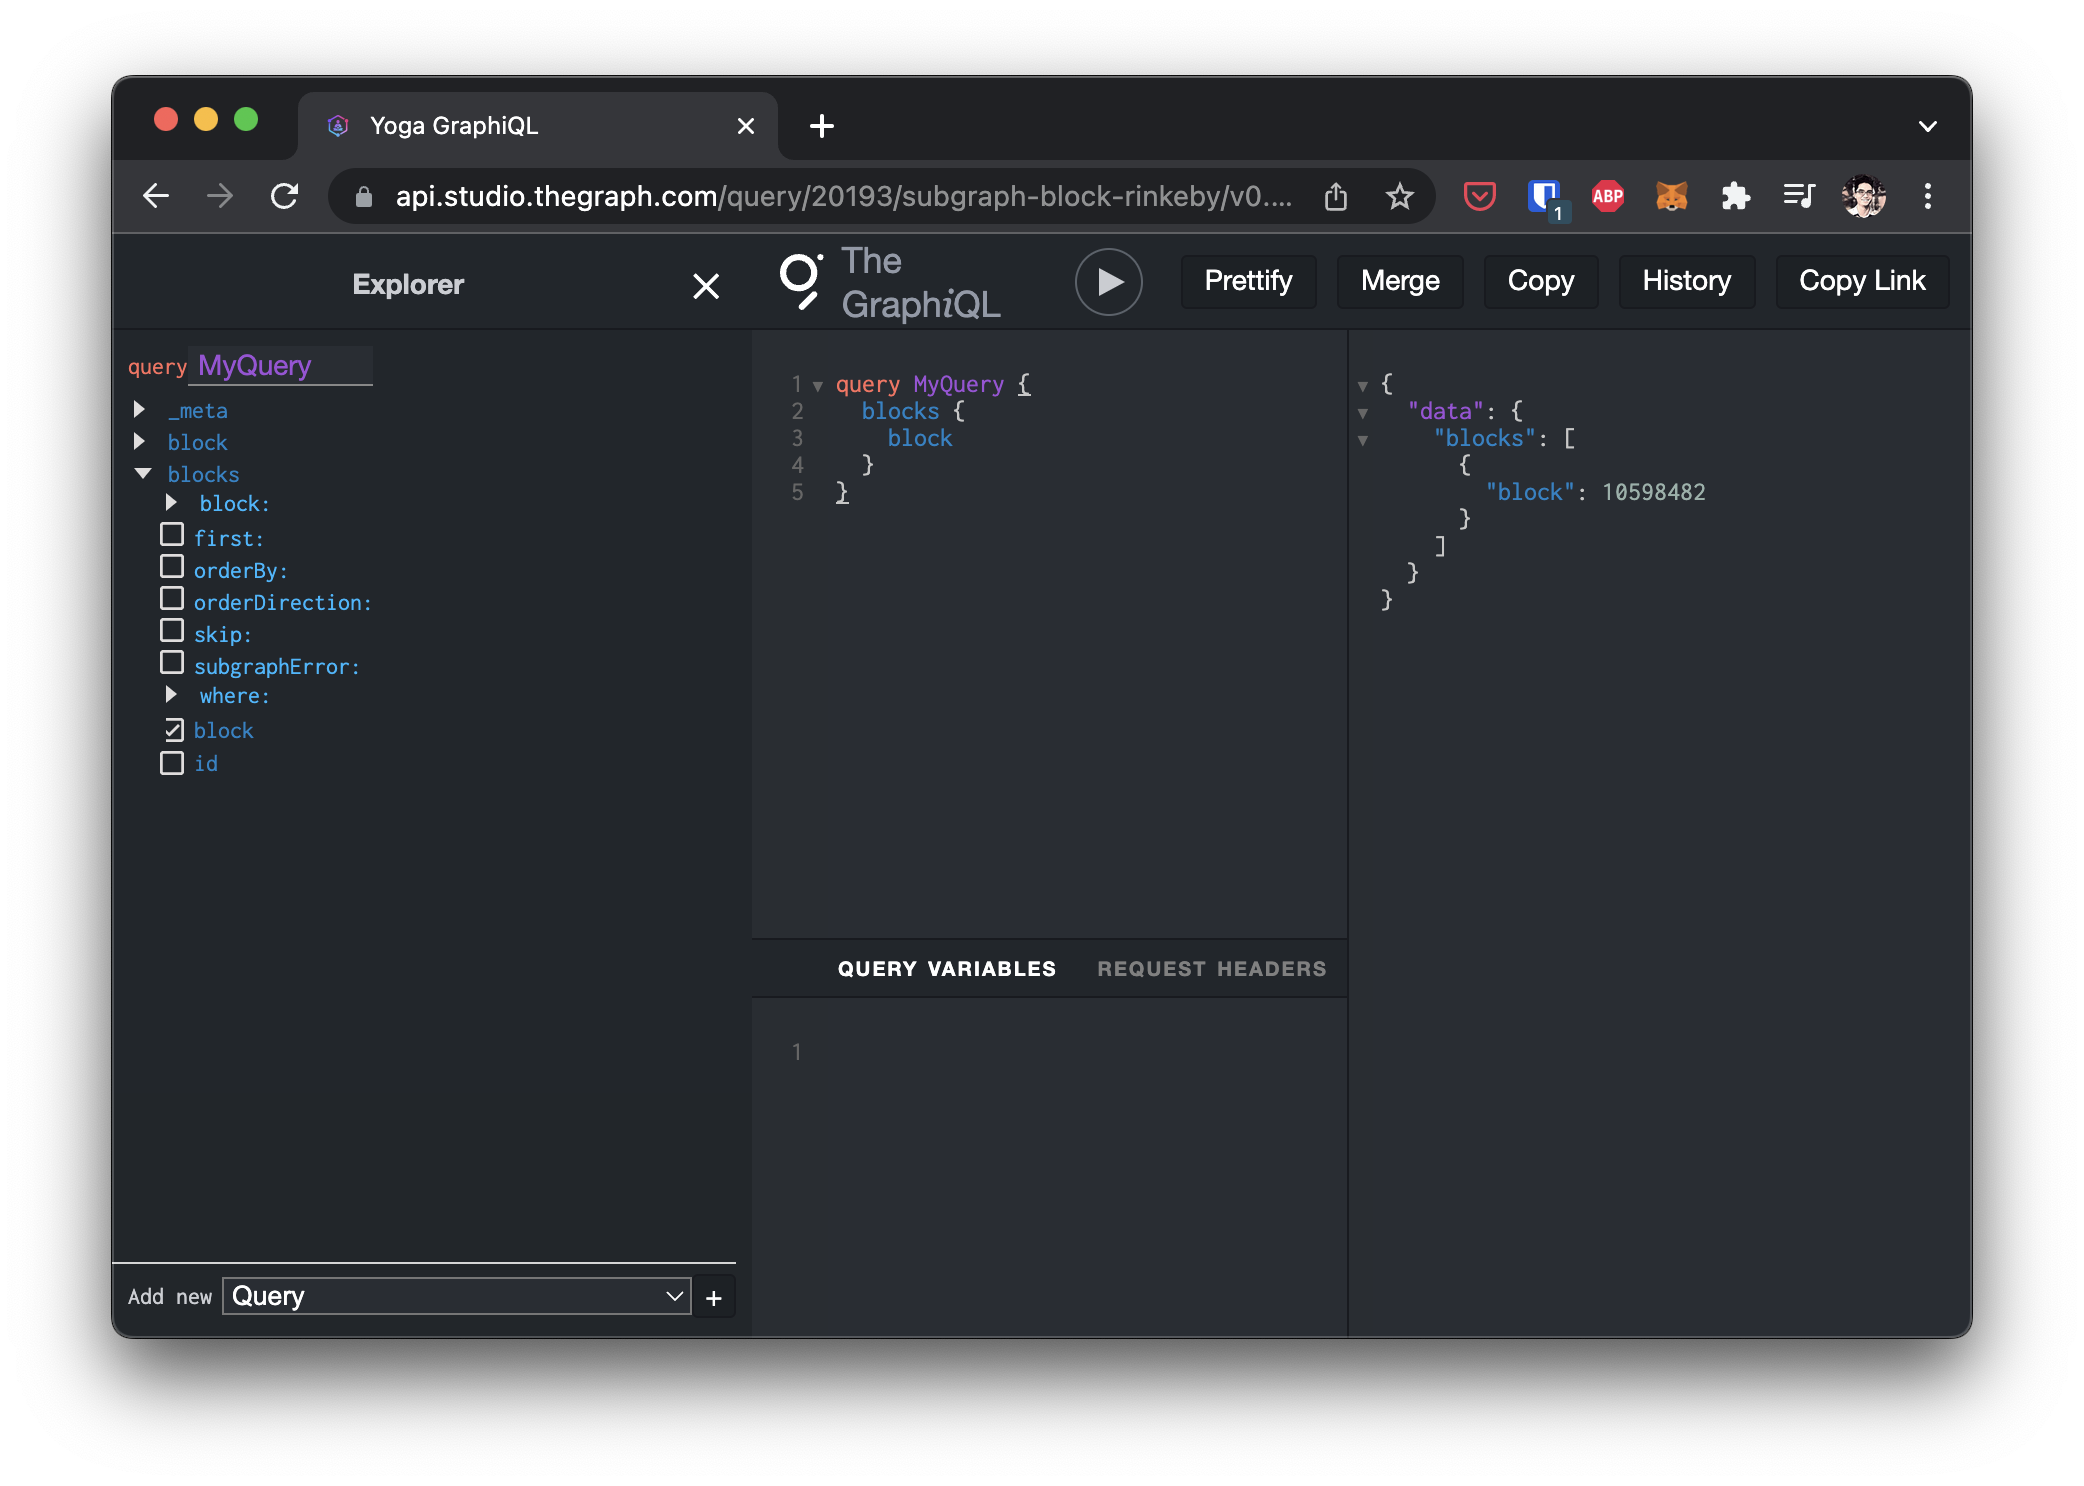Enable the orderBy: argument checkbox
This screenshot has height=1486, width=2084.
pos(172,567)
